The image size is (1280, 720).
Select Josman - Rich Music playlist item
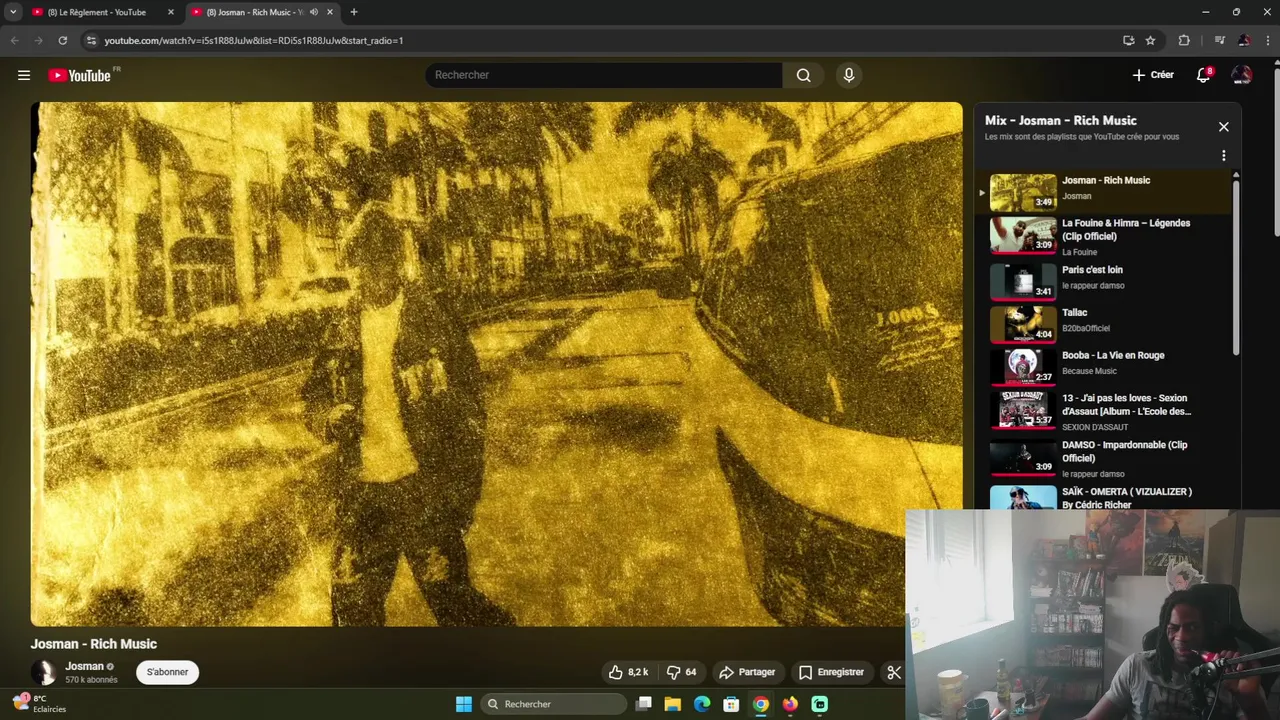(1105, 192)
